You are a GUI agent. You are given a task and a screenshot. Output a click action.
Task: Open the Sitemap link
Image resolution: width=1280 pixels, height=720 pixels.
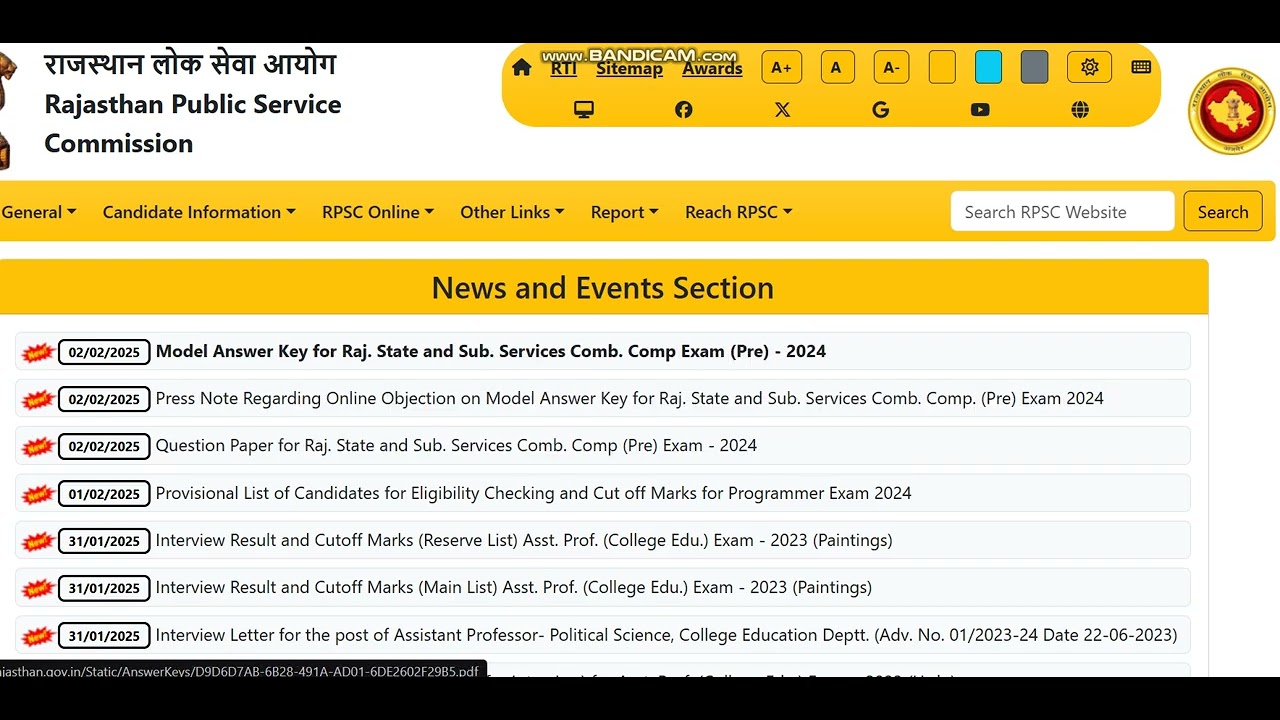pos(630,68)
